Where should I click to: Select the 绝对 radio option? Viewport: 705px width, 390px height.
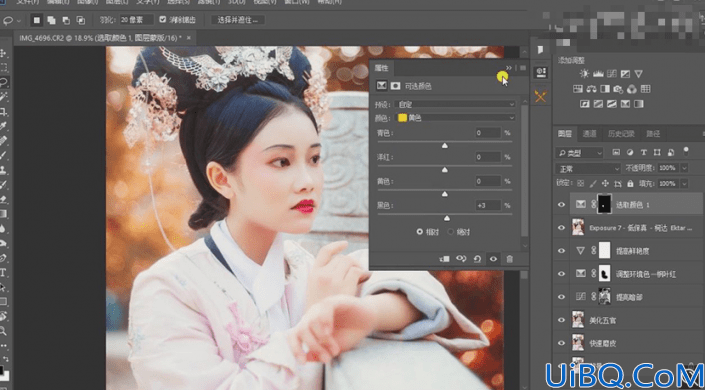pos(451,232)
